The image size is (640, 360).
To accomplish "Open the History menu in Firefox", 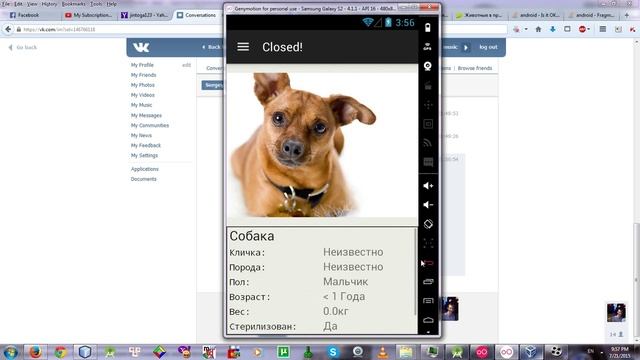I will 49,4.
